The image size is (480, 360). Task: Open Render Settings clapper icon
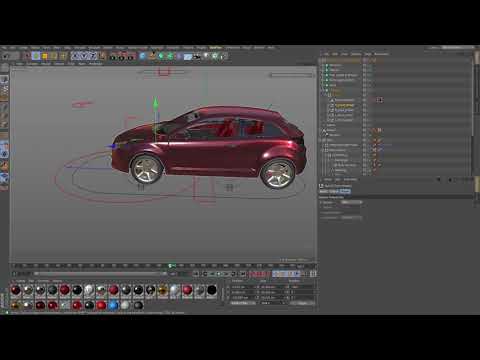click(x=131, y=57)
